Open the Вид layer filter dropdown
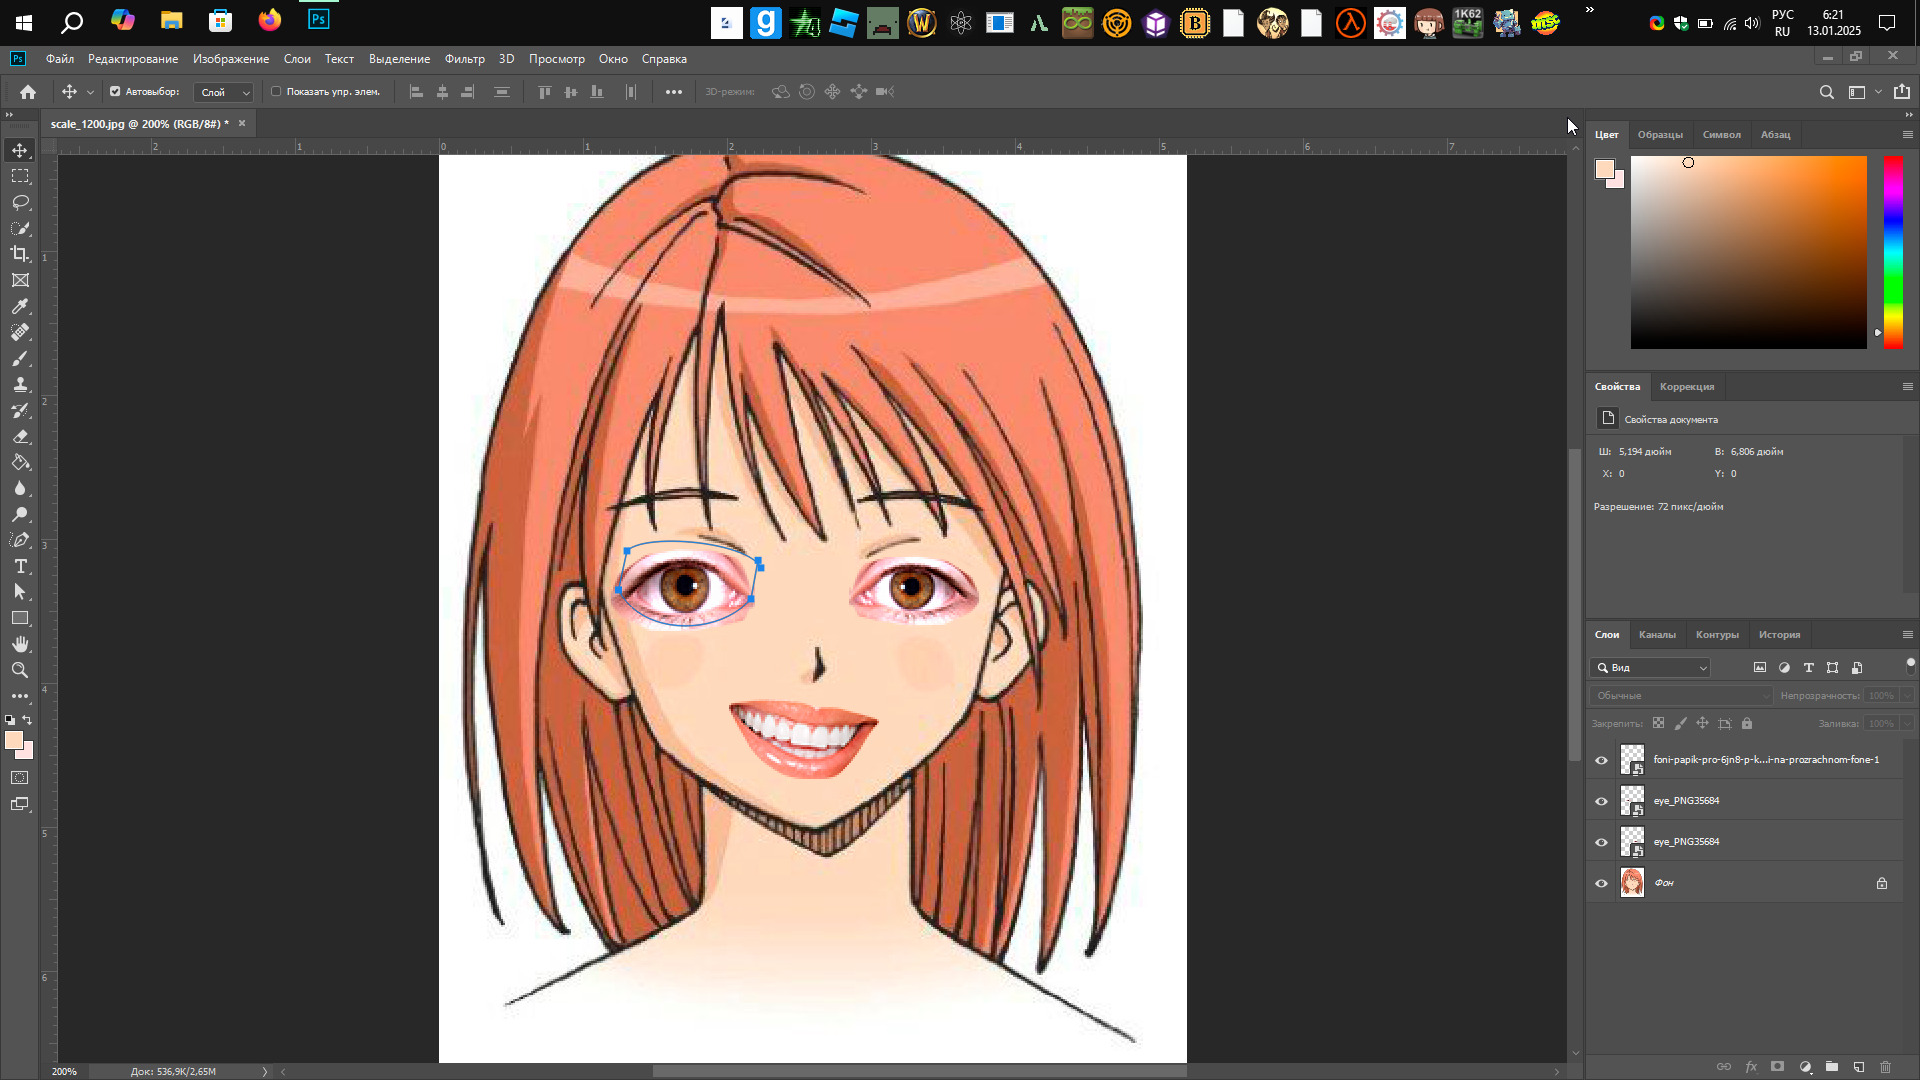Image resolution: width=1920 pixels, height=1080 pixels. coord(1650,667)
